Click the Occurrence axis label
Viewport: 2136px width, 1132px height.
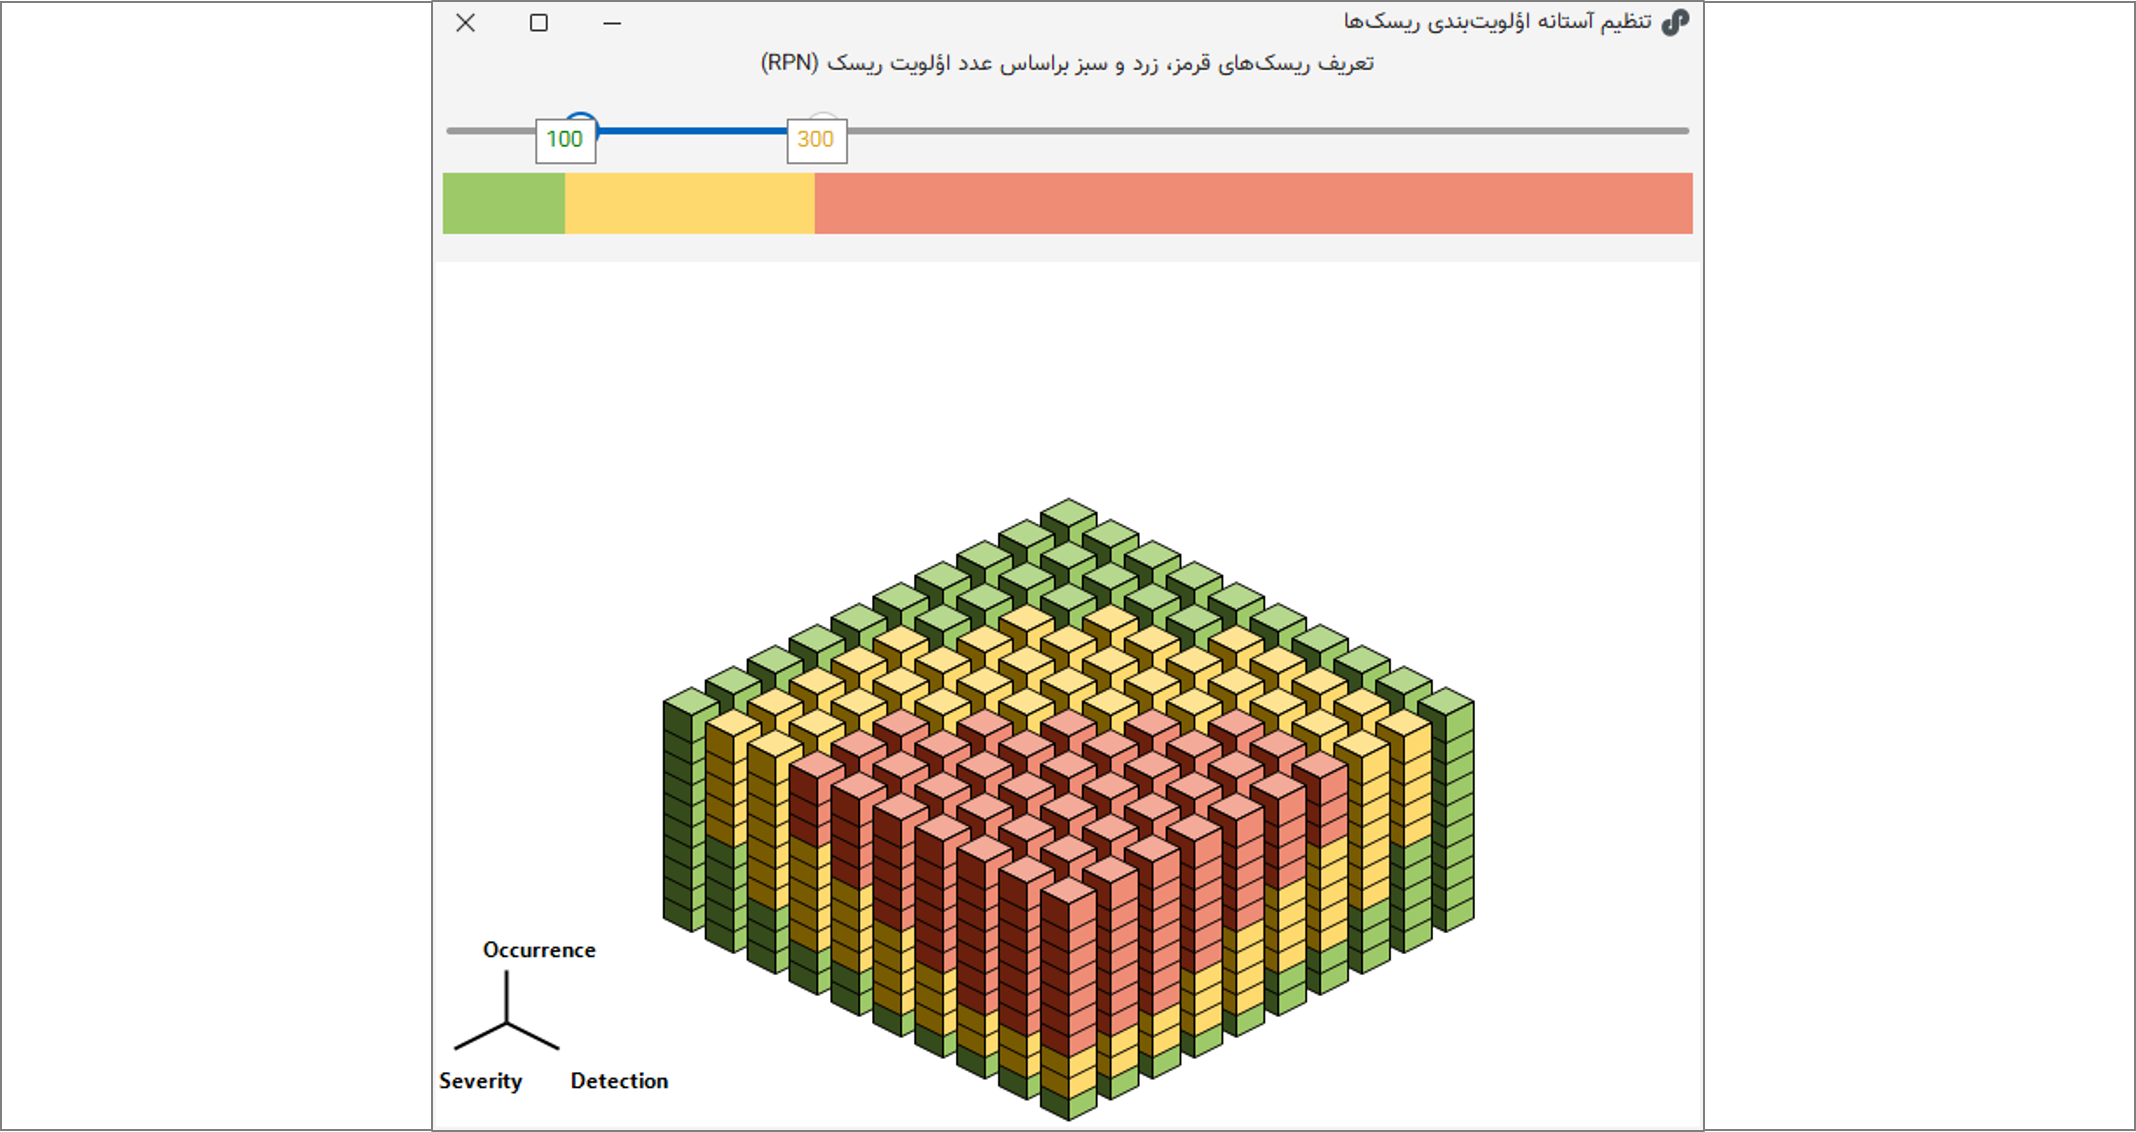coord(539,950)
